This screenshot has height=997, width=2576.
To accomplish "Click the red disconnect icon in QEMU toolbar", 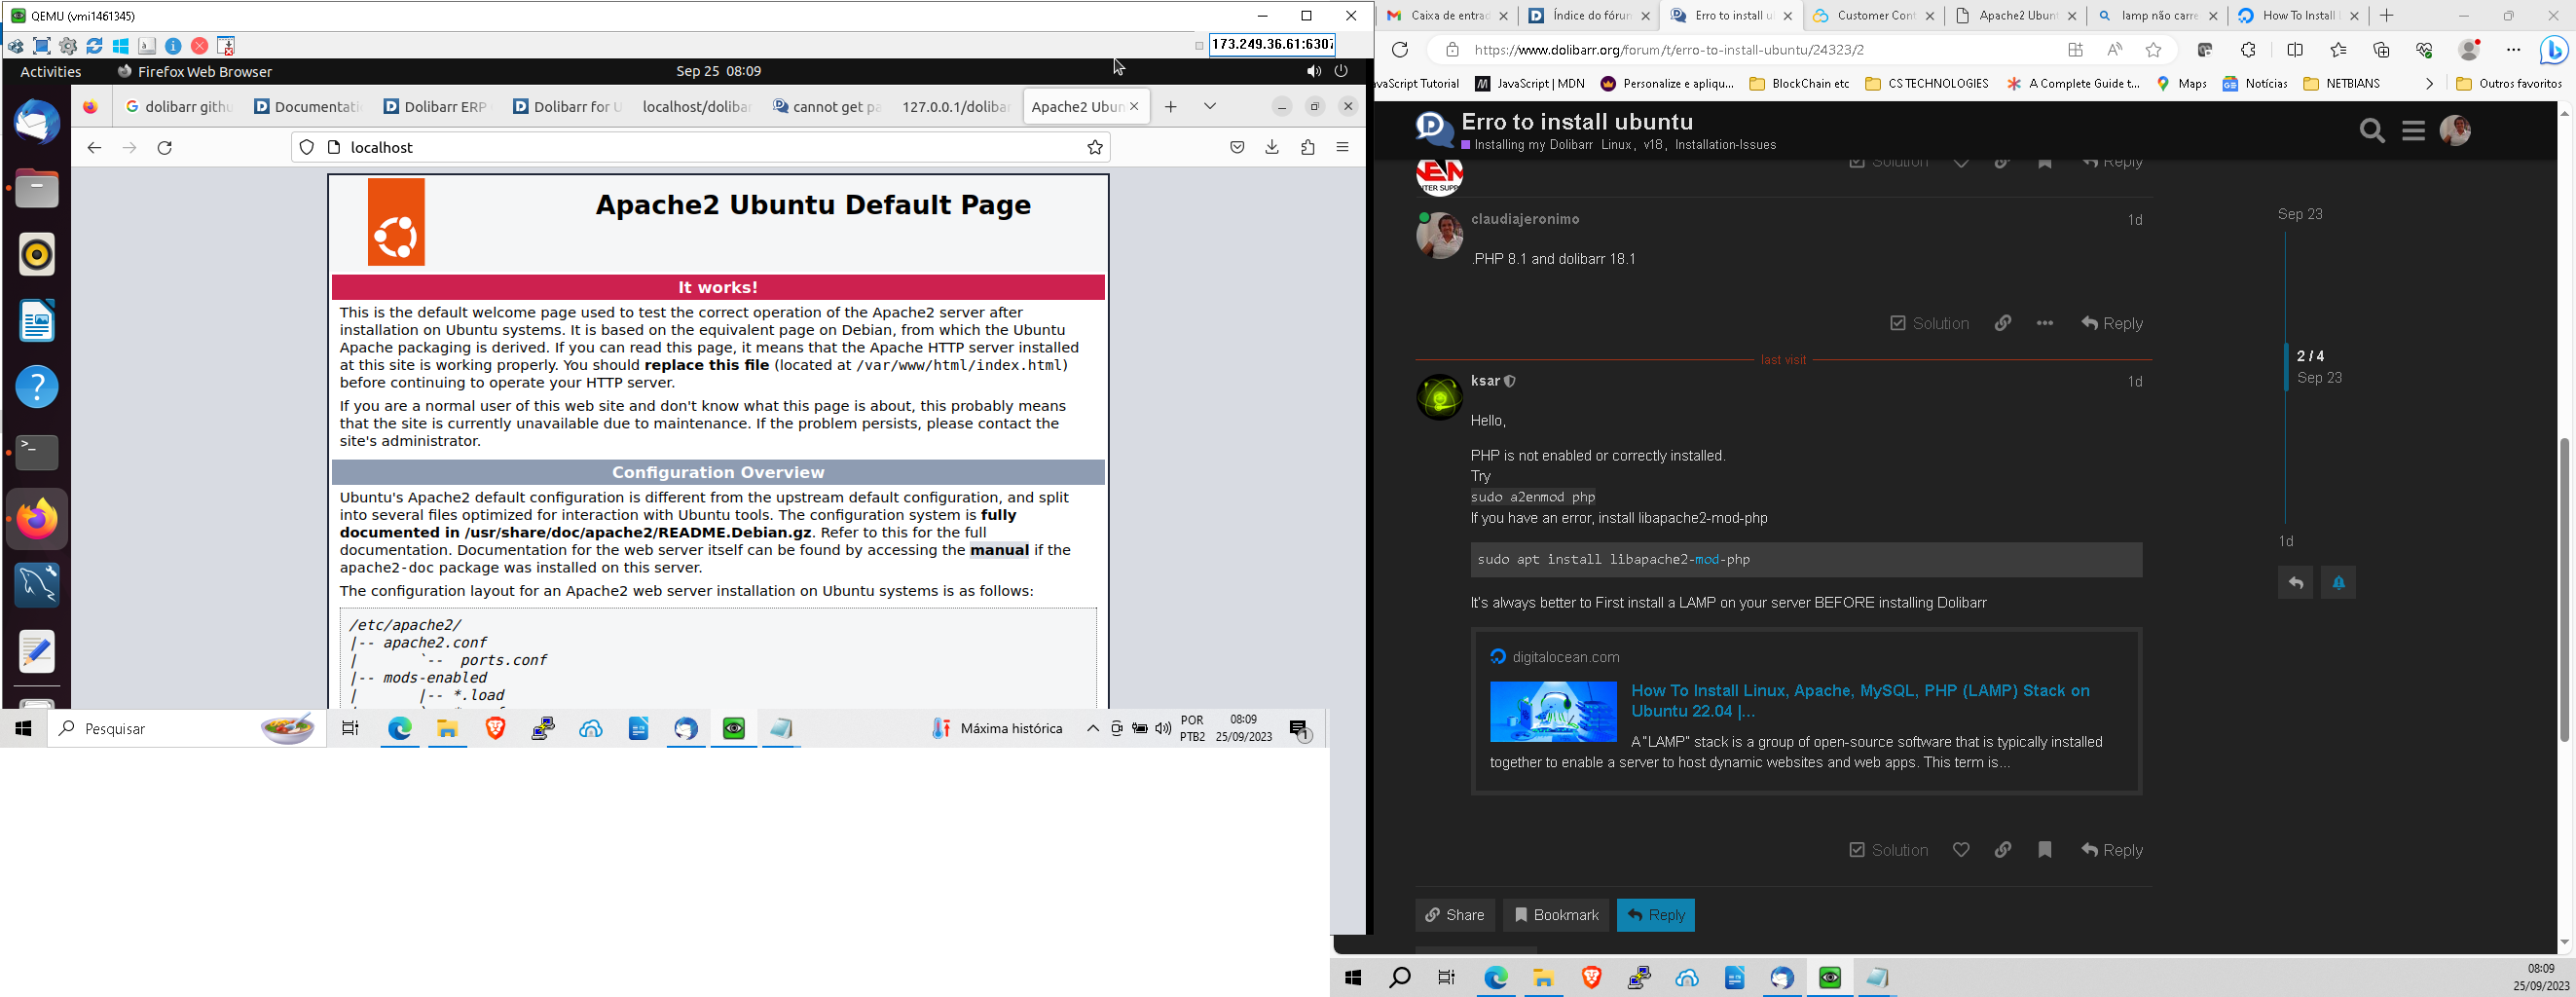I will coord(200,46).
